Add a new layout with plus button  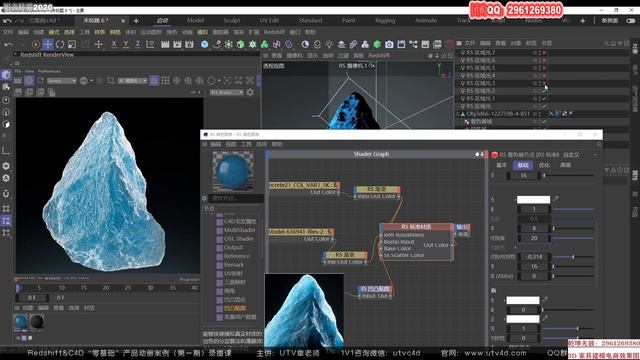(582, 20)
